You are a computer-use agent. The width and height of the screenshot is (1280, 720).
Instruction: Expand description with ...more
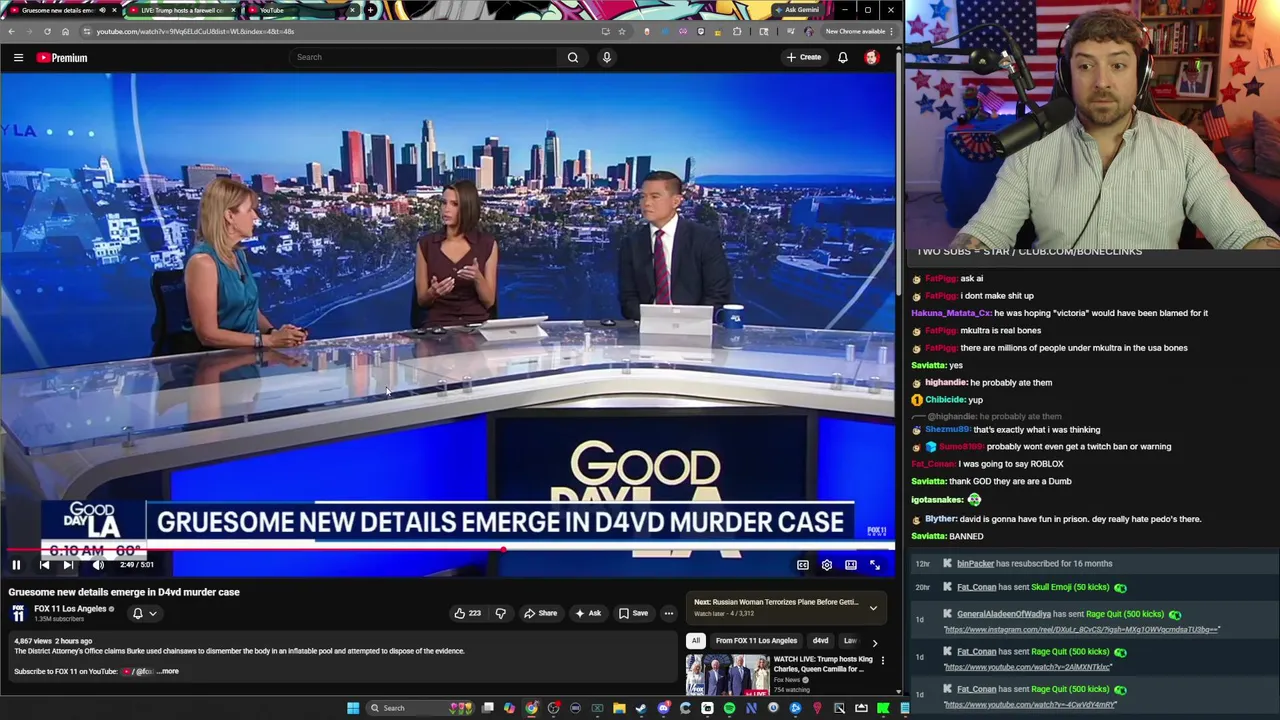point(169,671)
